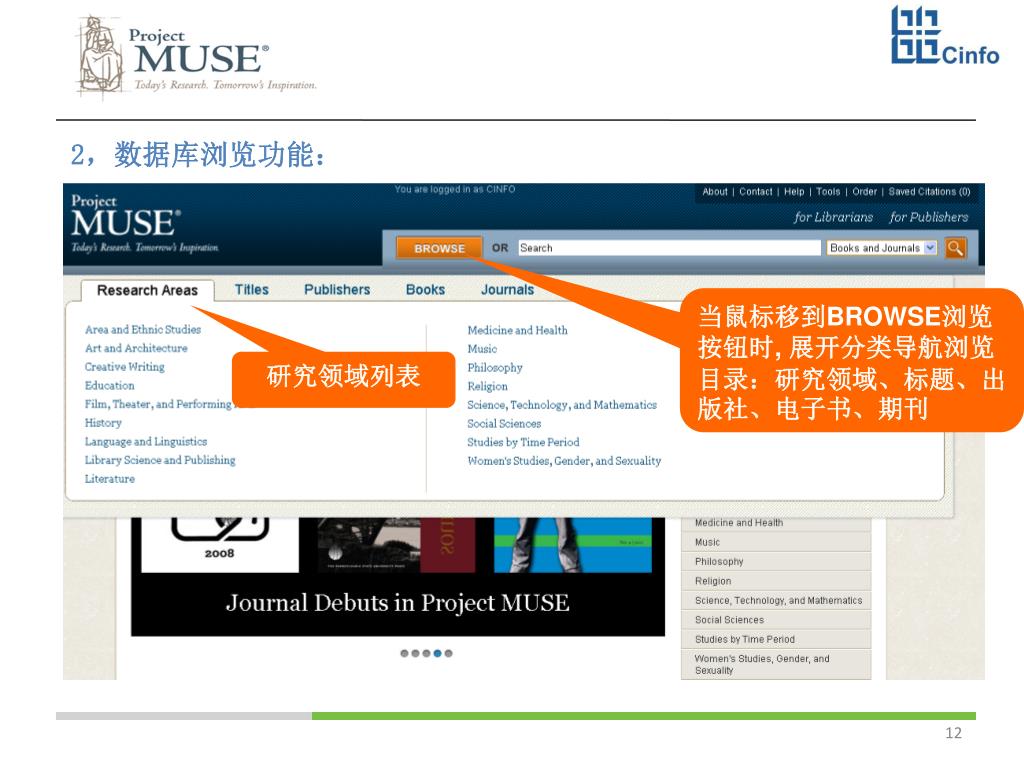Browse Art and Architecture
The image size is (1024, 768).
[136, 348]
